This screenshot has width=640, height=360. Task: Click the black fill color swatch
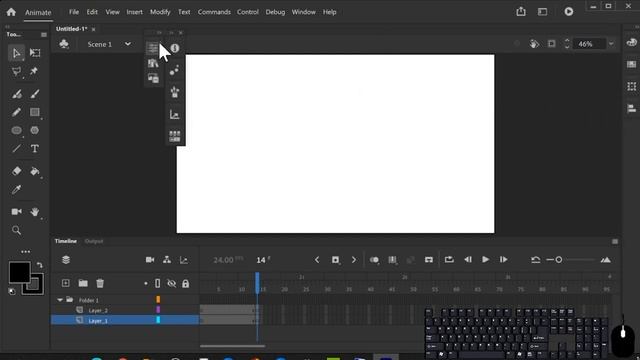(19, 272)
